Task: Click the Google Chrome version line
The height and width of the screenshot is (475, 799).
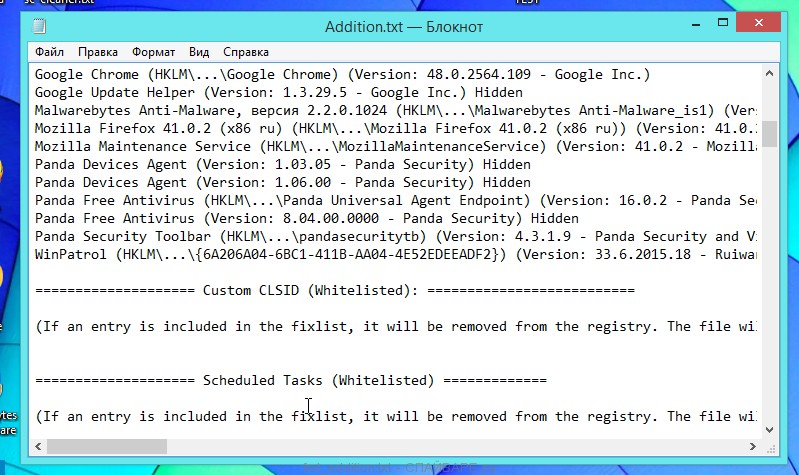Action: pyautogui.click(x=342, y=74)
